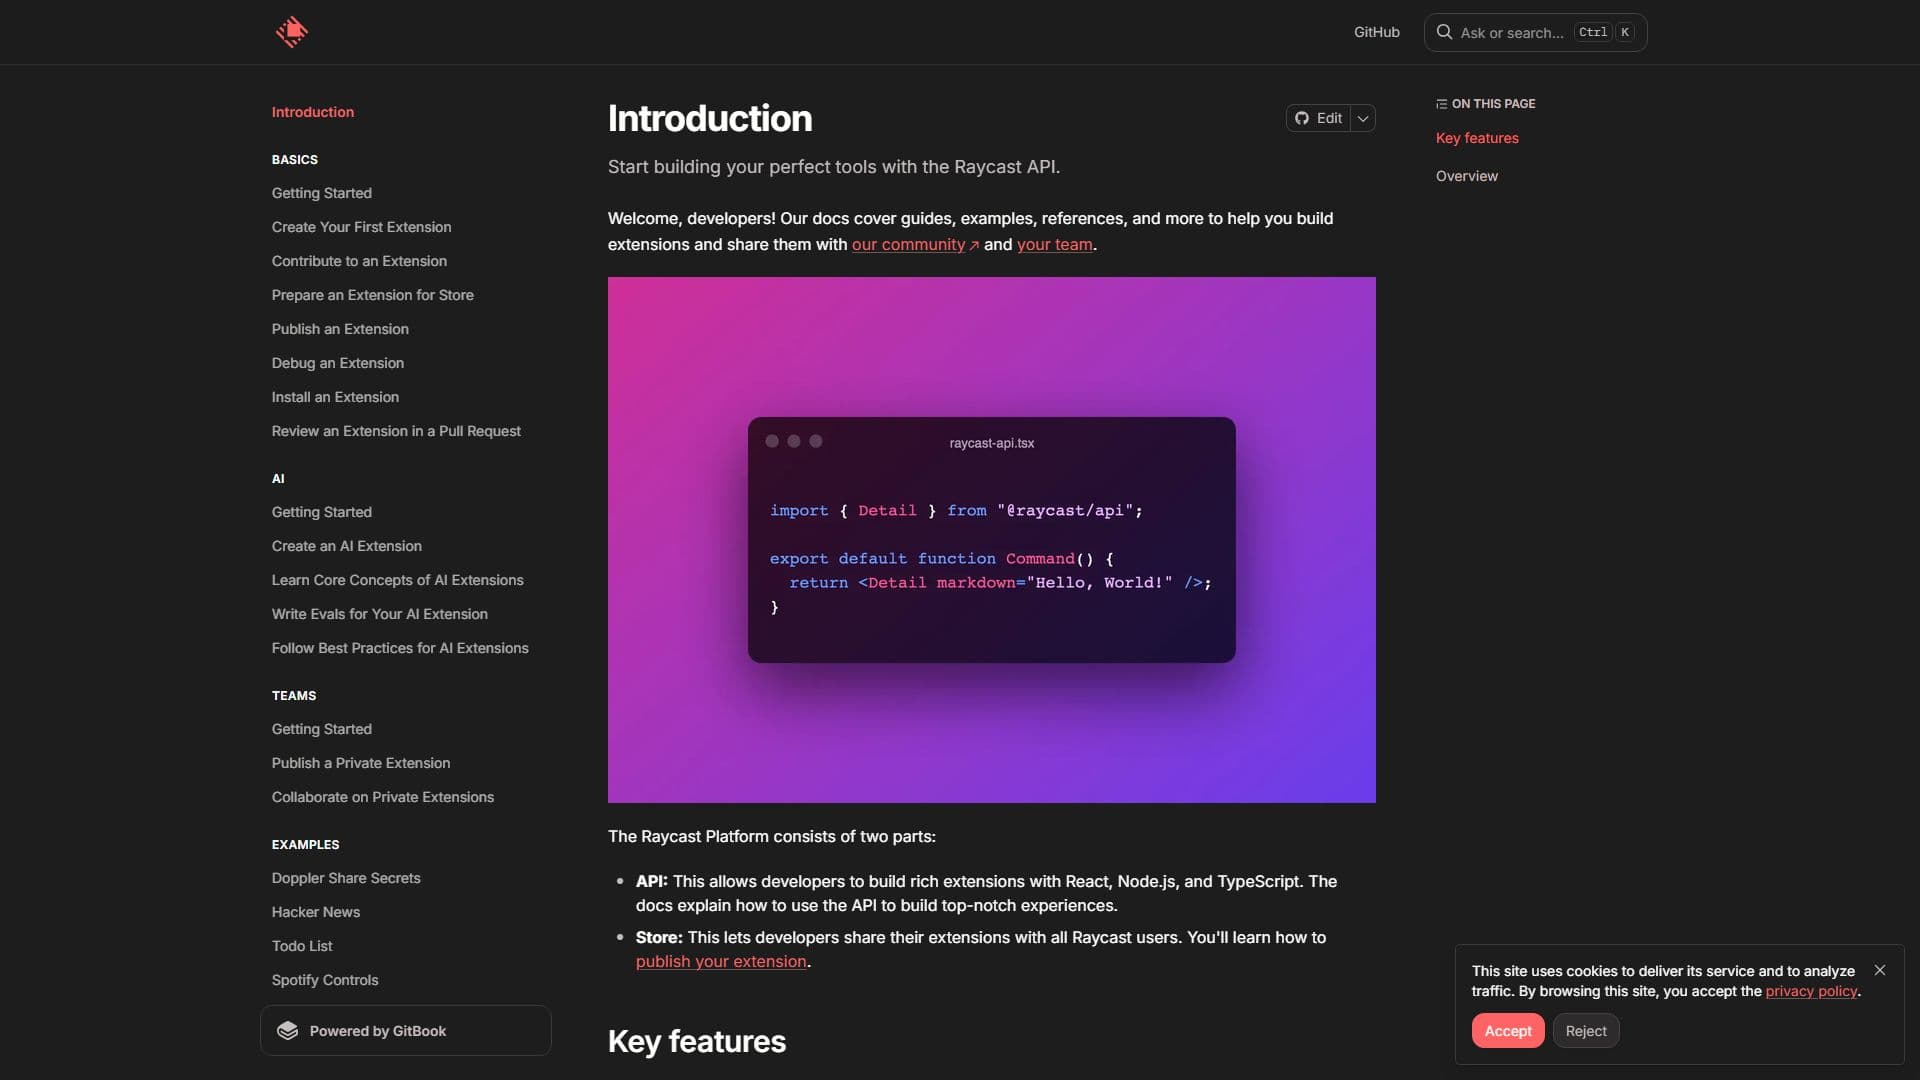Image resolution: width=1920 pixels, height=1080 pixels.
Task: Open the Spotify Controls example
Action: 325,980
